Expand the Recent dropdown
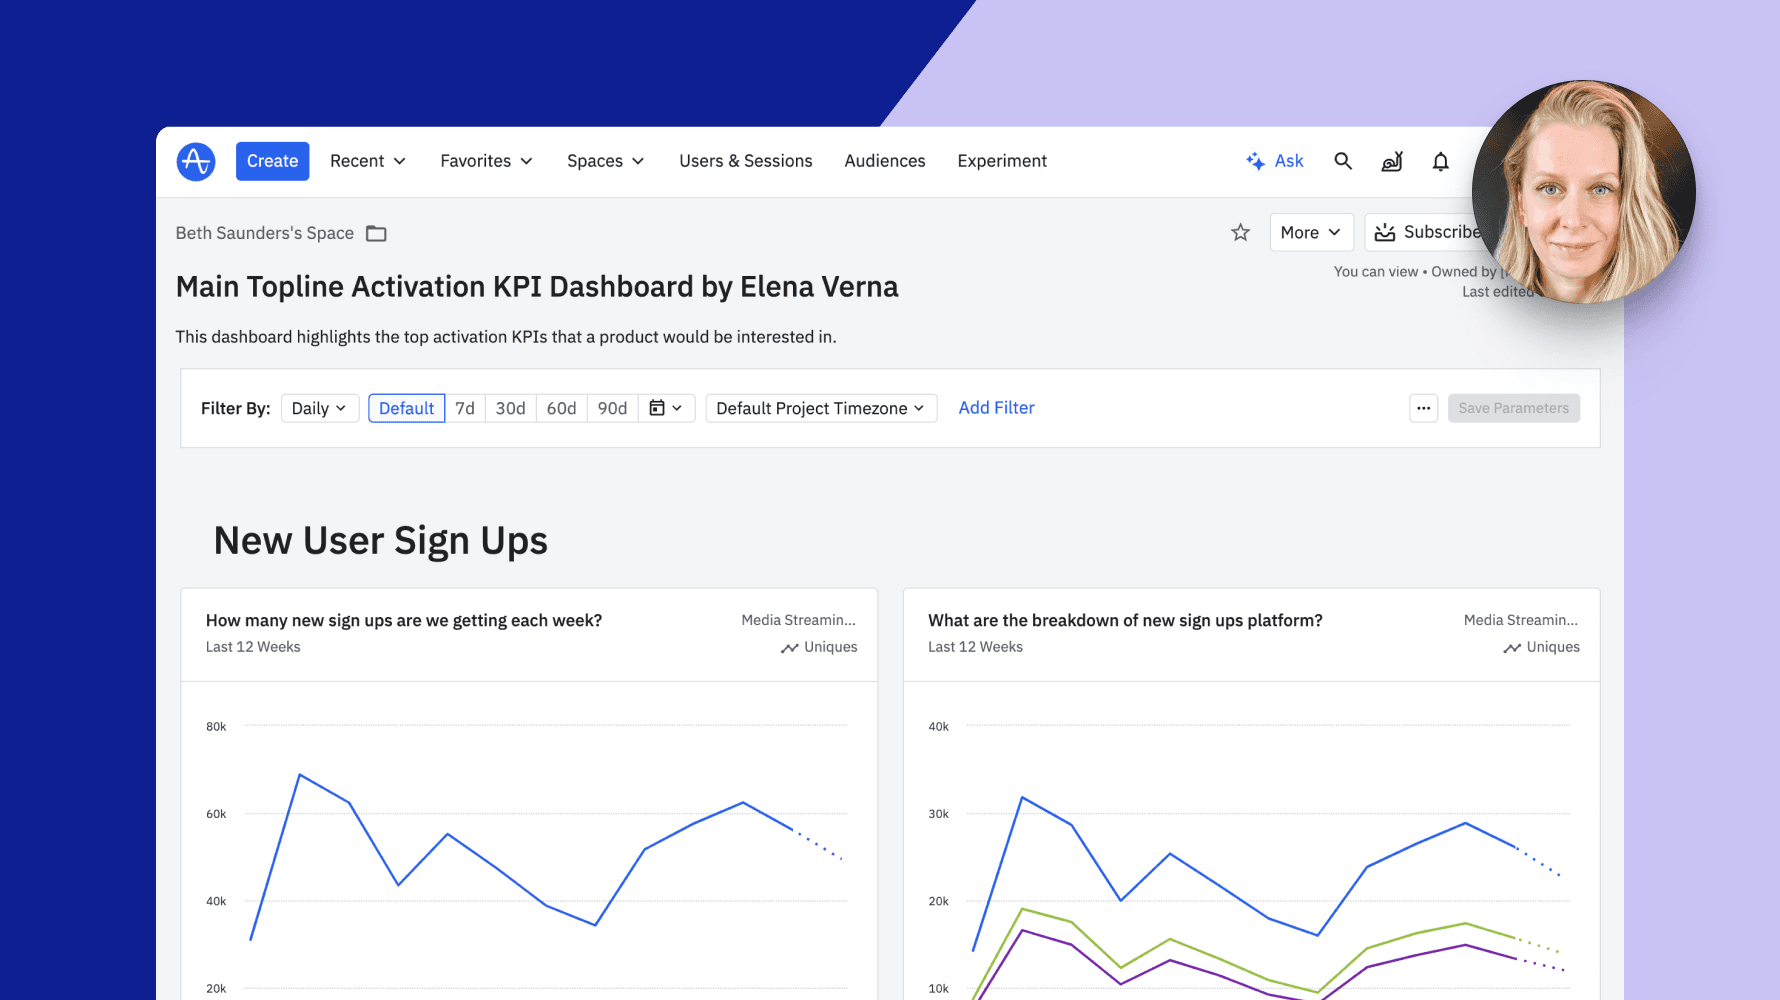 [367, 161]
